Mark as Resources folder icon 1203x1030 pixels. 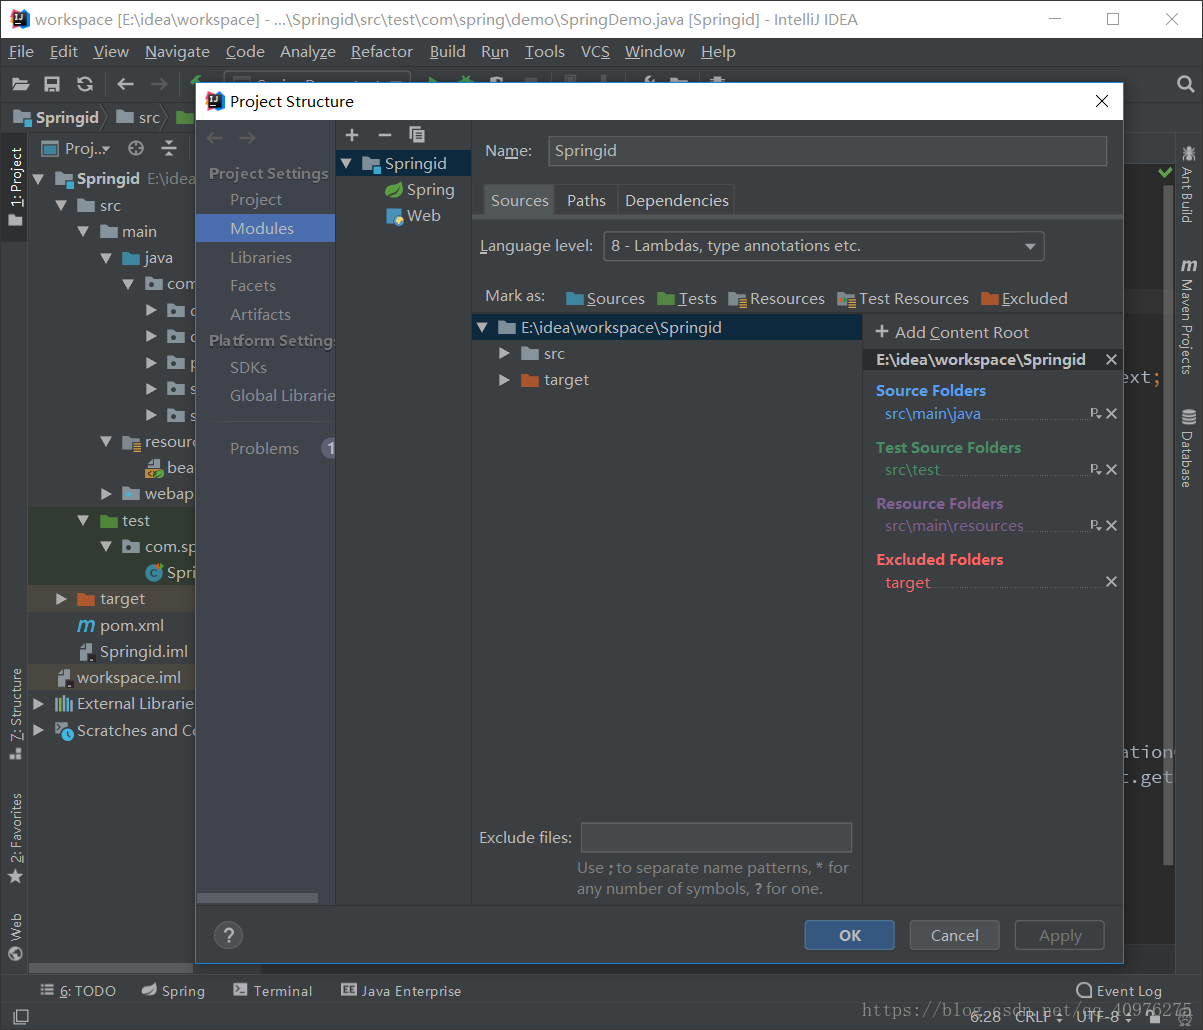pyautogui.click(x=738, y=298)
